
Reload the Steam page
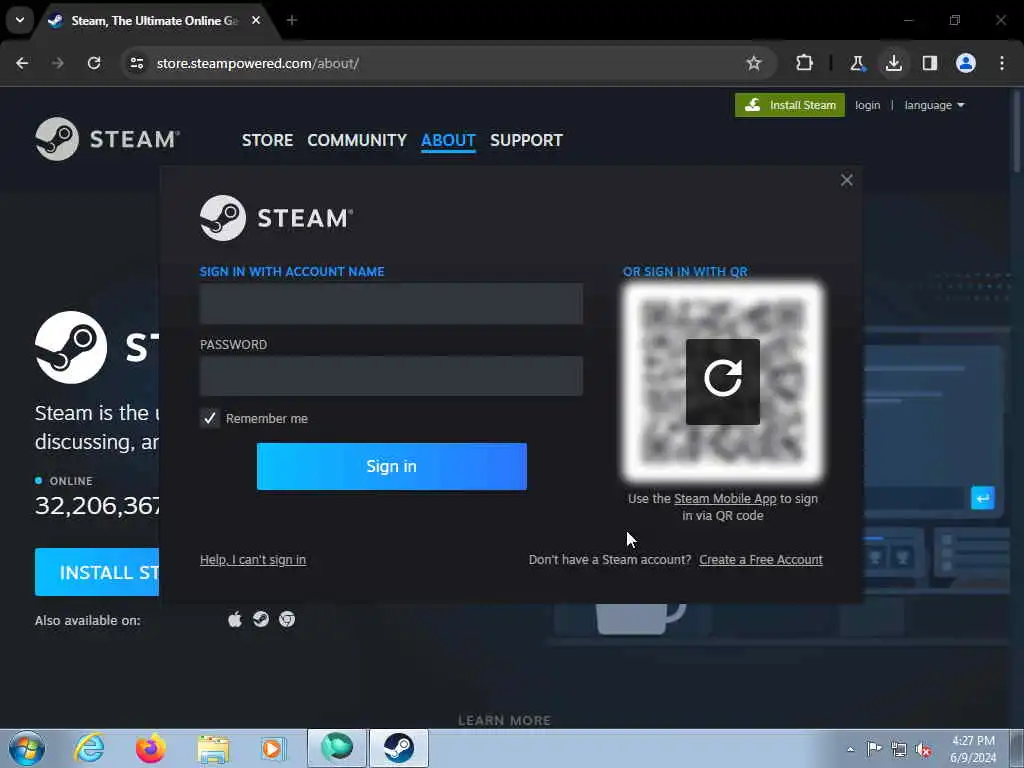point(94,63)
